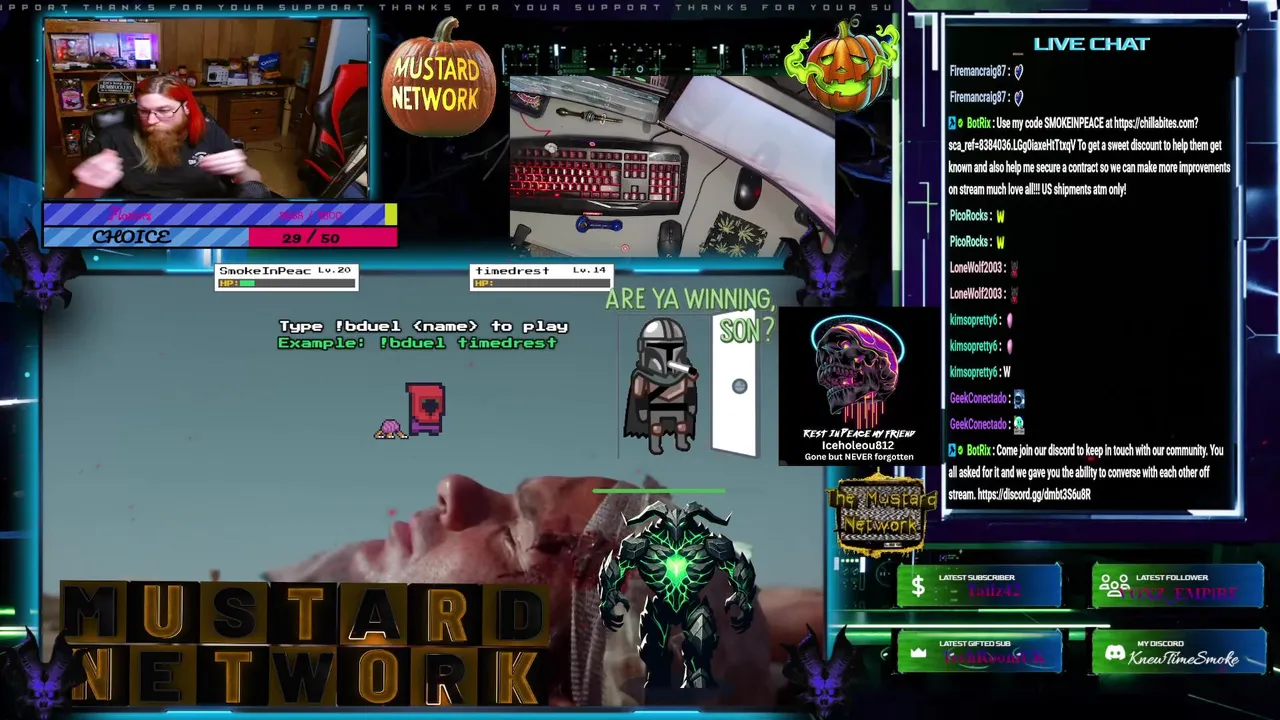Click the red hooded pixel character
1280x720 pixels.
point(425,409)
